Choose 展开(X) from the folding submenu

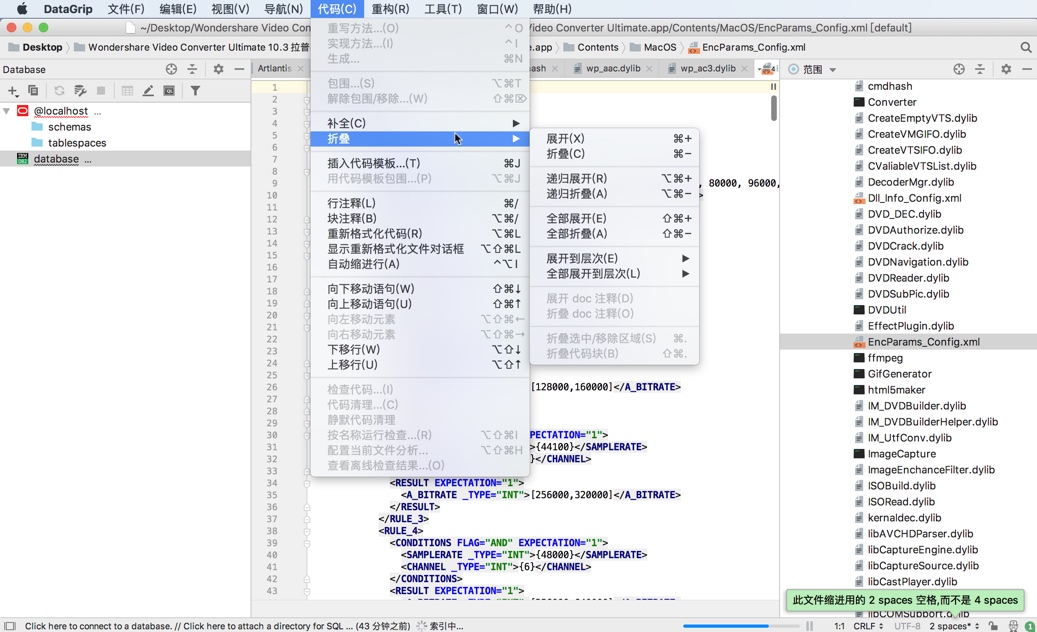614,138
